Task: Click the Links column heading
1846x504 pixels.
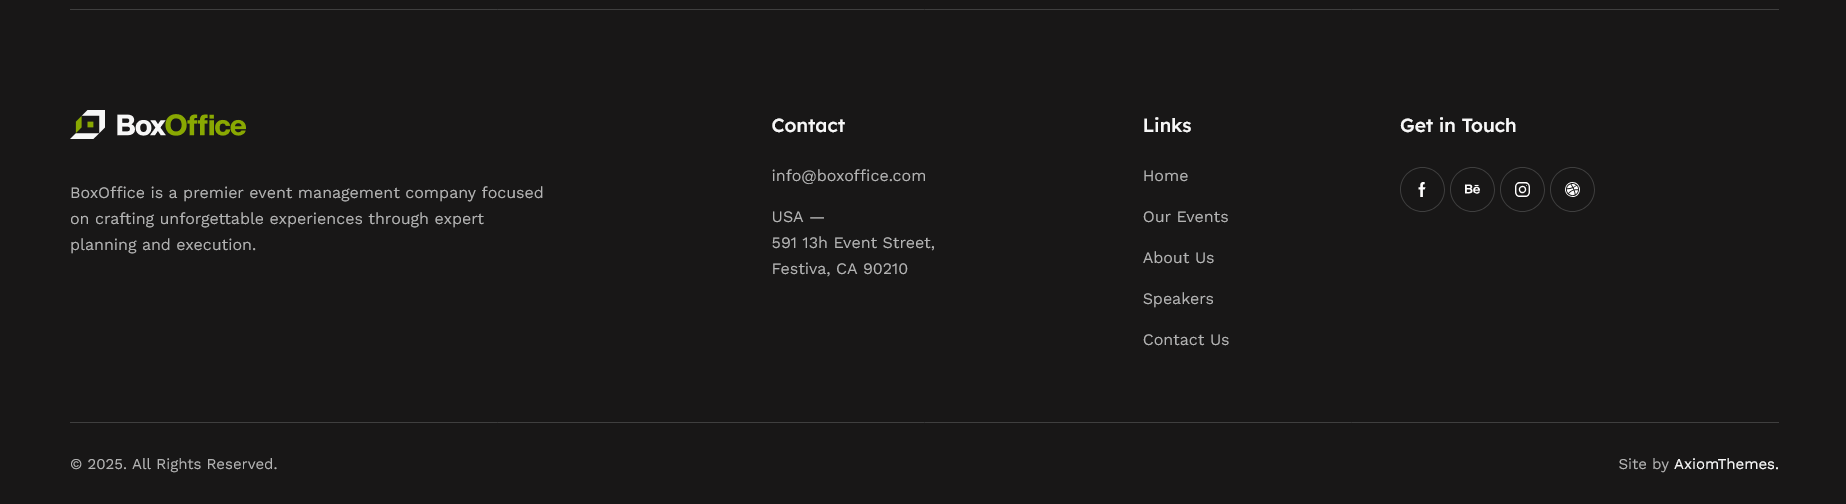Action: tap(1167, 125)
